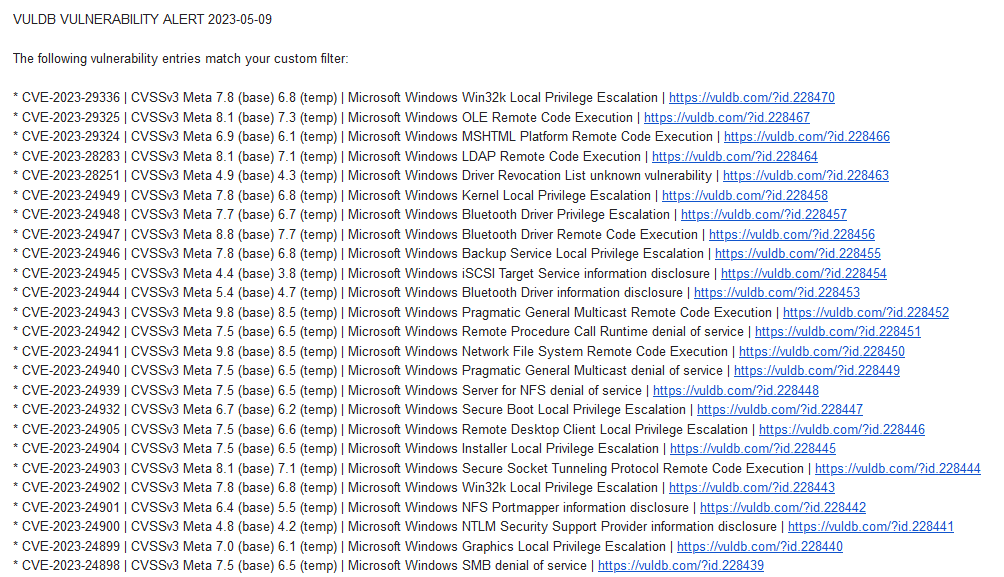Open the iSCSI Target Service link id.228454
The image size is (1004, 577).
[804, 273]
